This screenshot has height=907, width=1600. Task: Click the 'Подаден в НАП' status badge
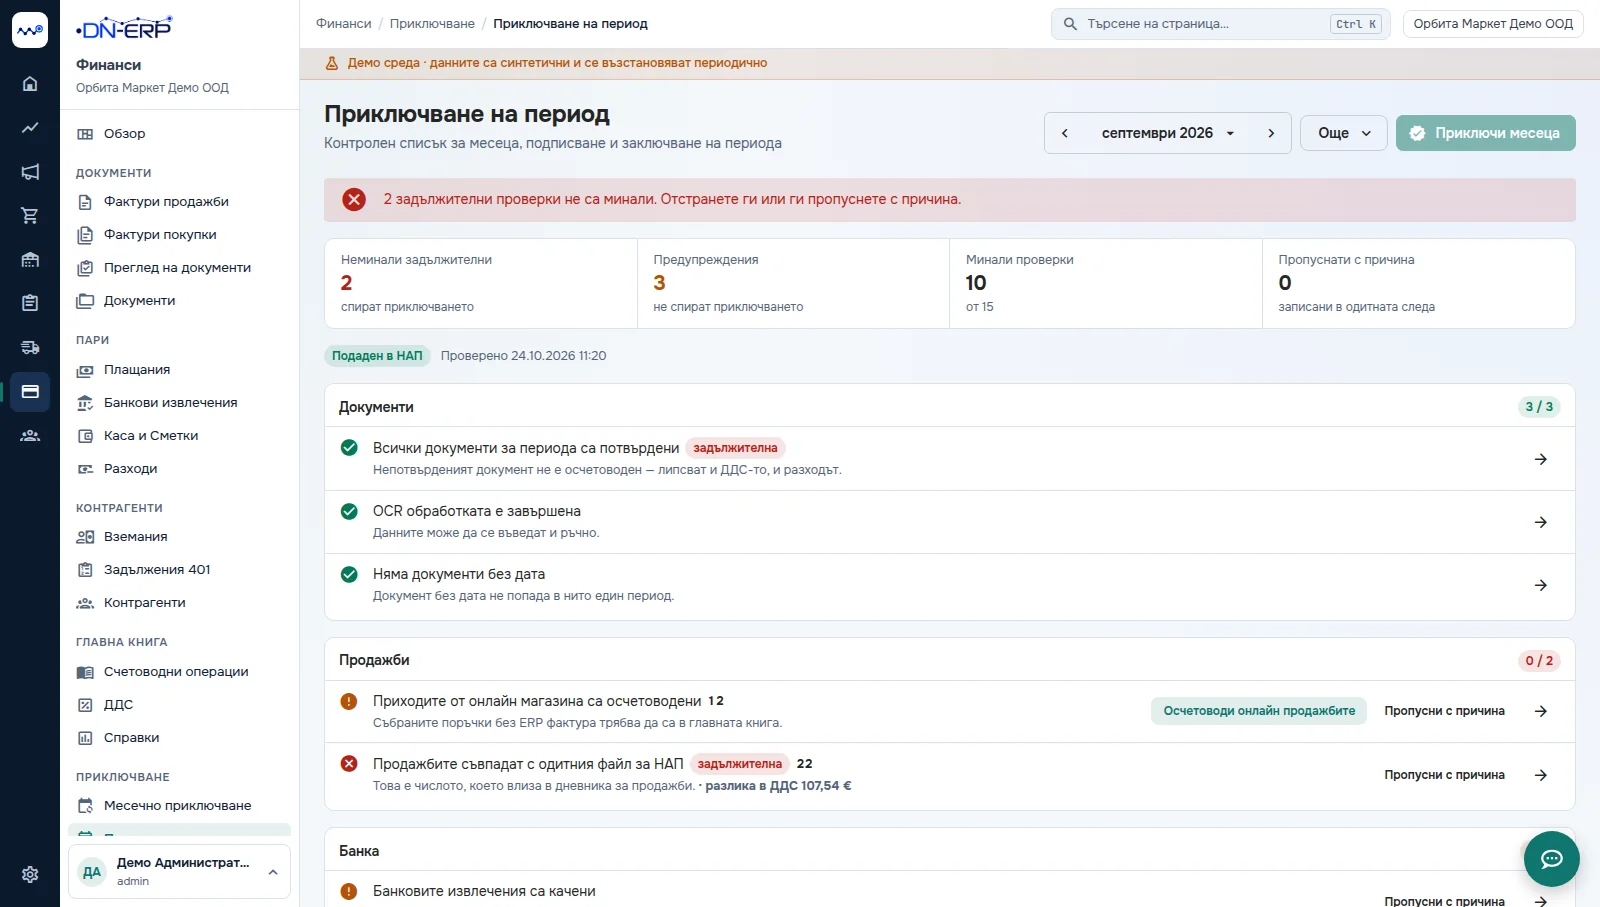click(x=377, y=356)
